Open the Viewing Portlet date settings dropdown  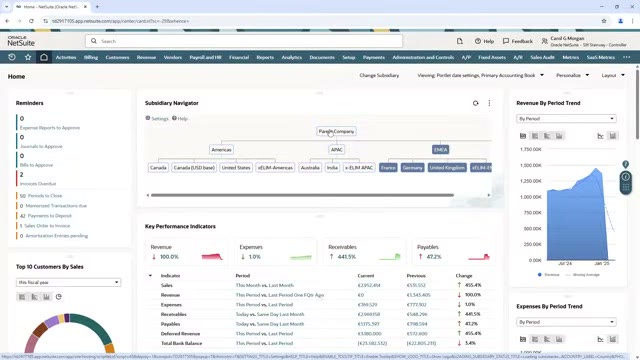point(480,76)
